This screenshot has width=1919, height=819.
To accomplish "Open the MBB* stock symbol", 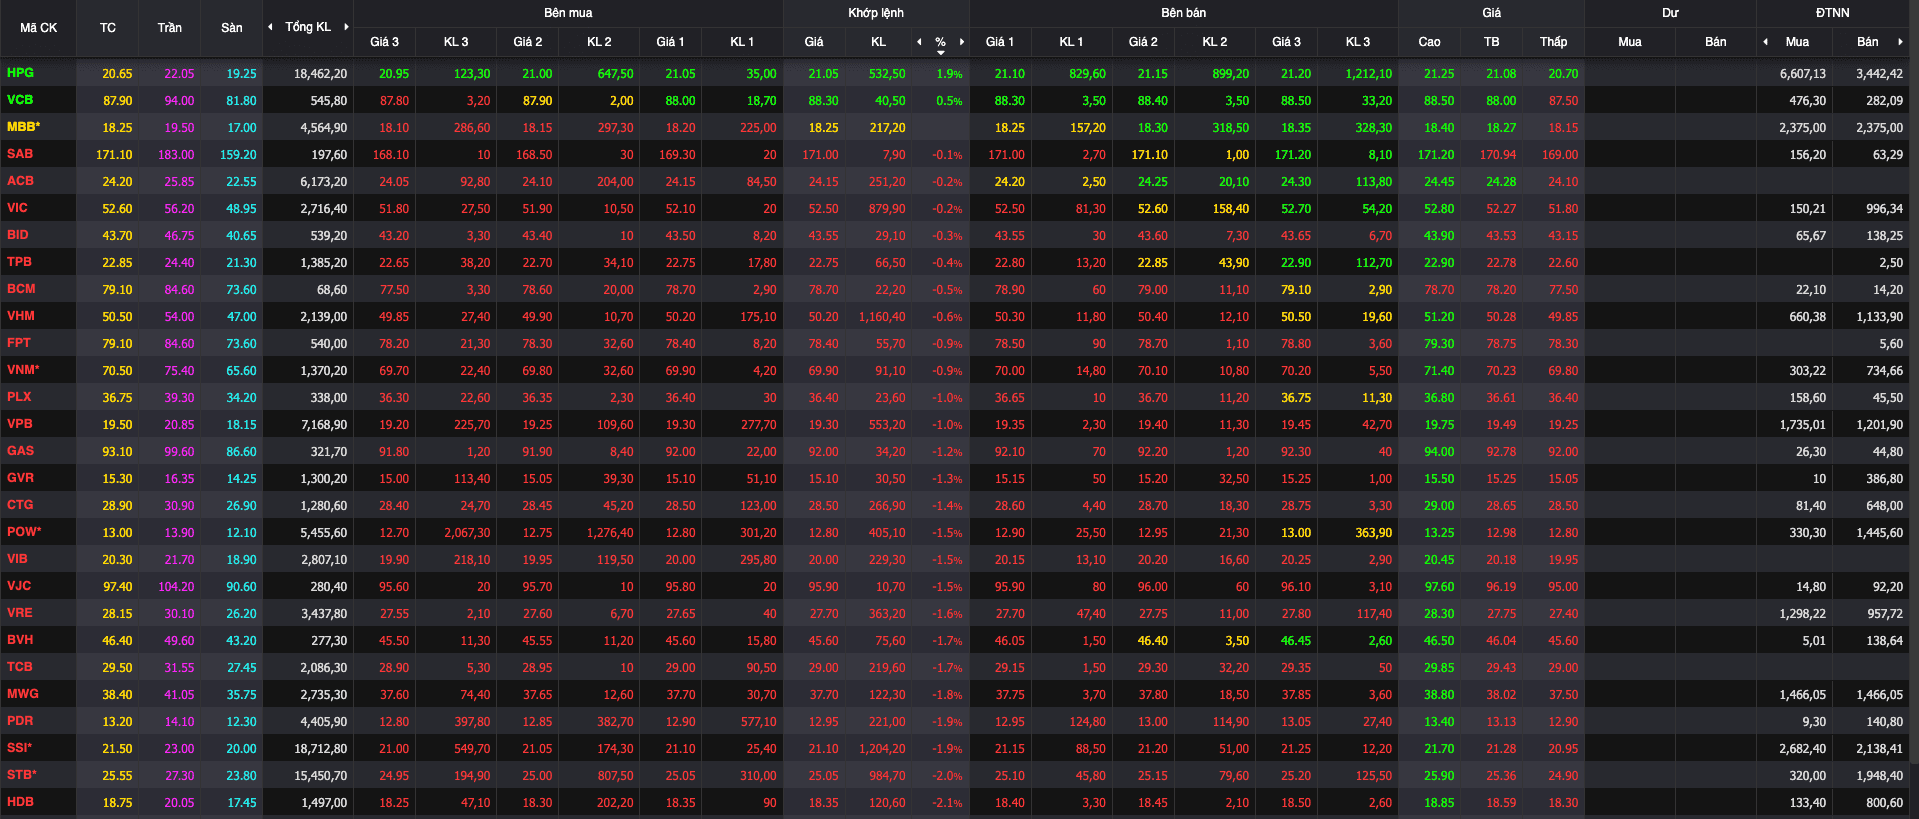I will (x=24, y=127).
